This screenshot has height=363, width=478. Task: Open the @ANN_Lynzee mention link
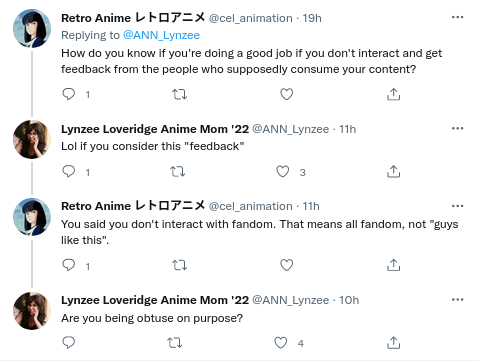click(x=161, y=35)
